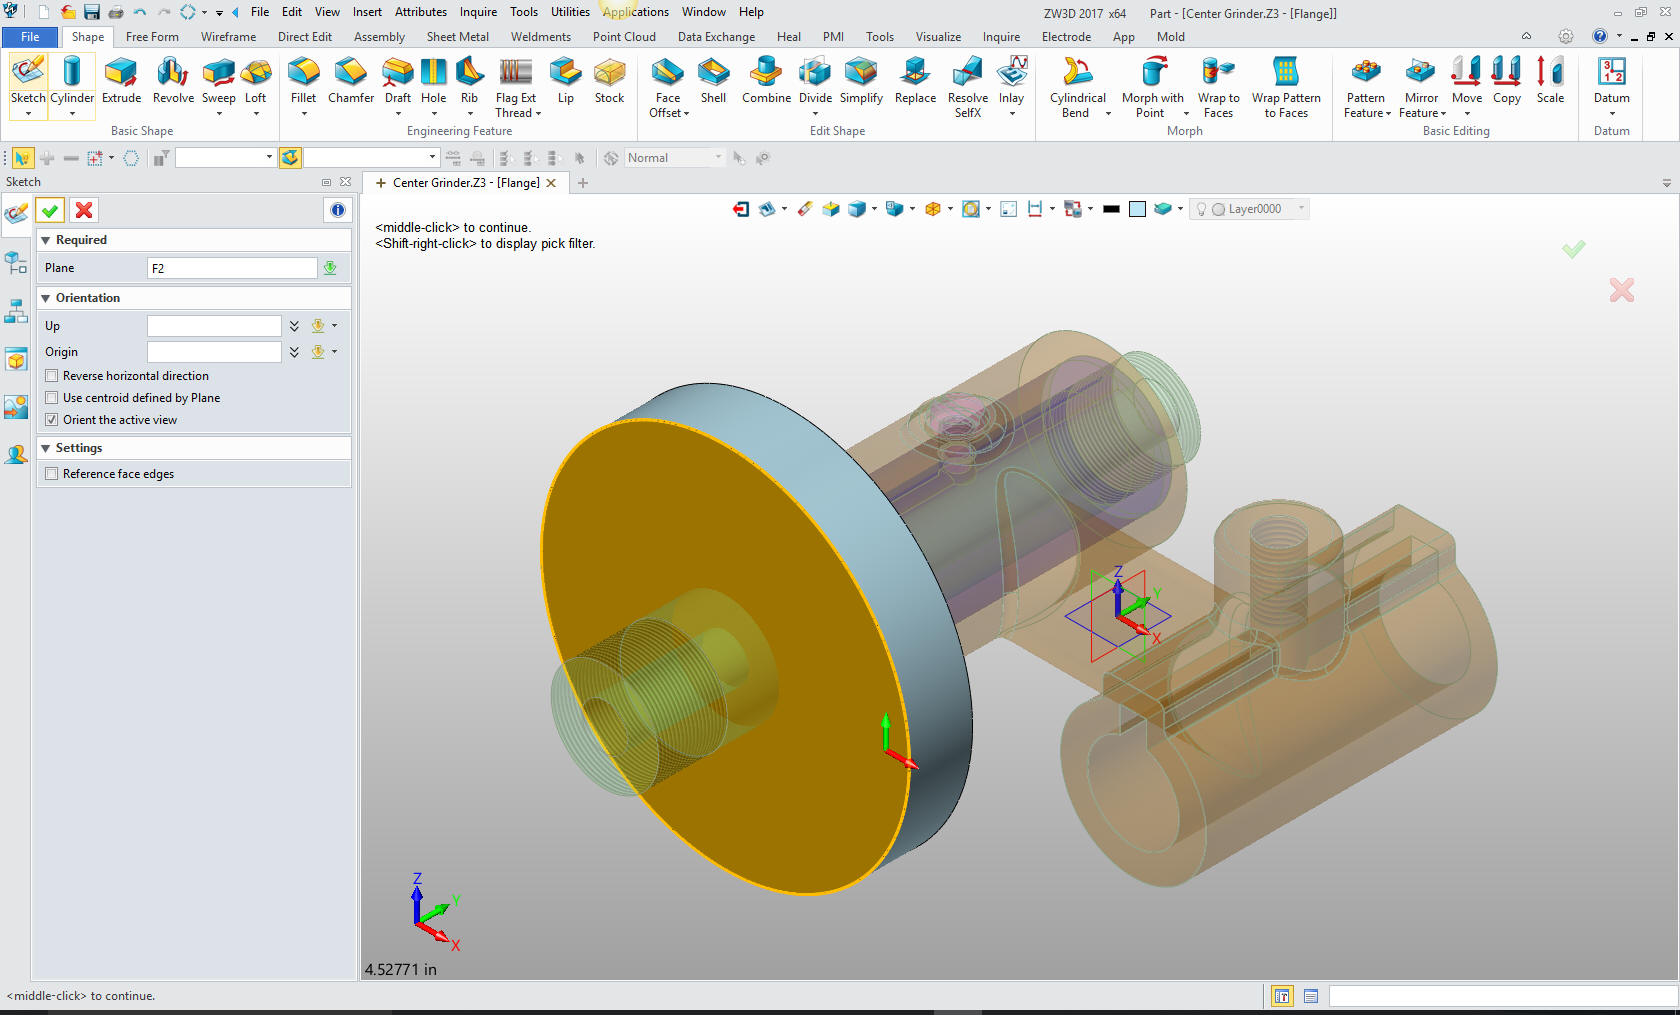The height and width of the screenshot is (1015, 1680).
Task: Switch to the Sheet Metal ribbon tab
Action: pyautogui.click(x=457, y=37)
